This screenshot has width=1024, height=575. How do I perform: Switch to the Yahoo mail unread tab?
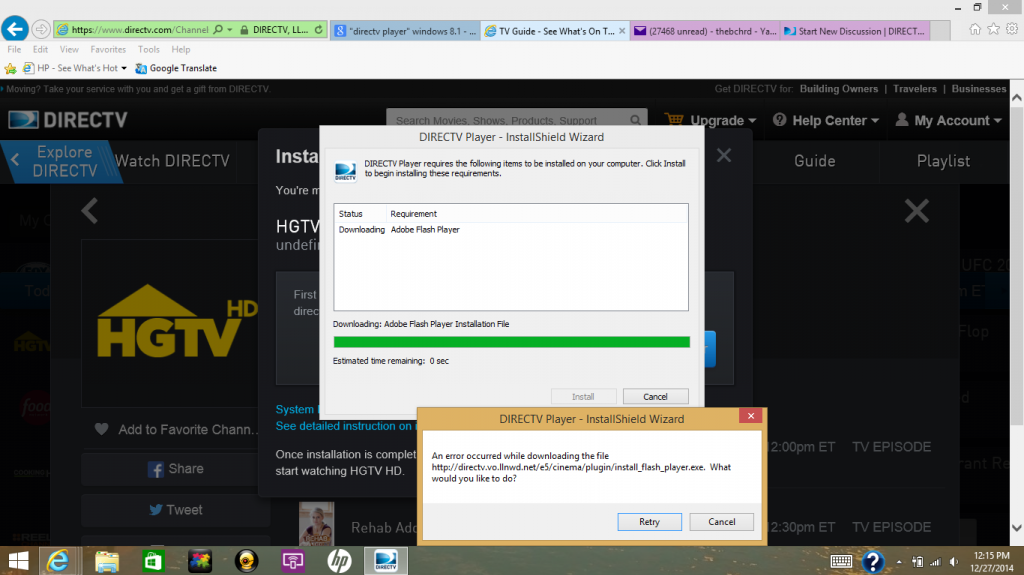(x=705, y=31)
